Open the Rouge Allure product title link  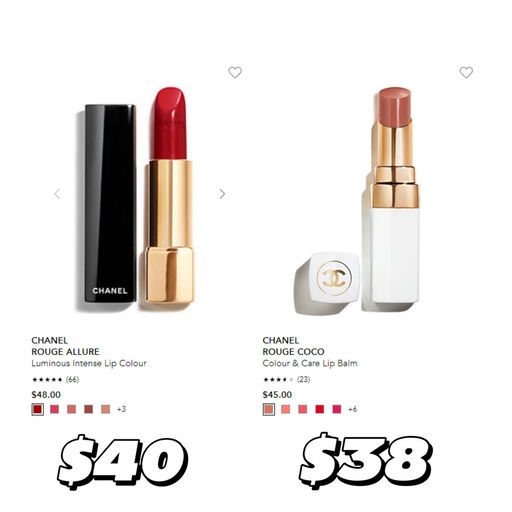(x=65, y=352)
